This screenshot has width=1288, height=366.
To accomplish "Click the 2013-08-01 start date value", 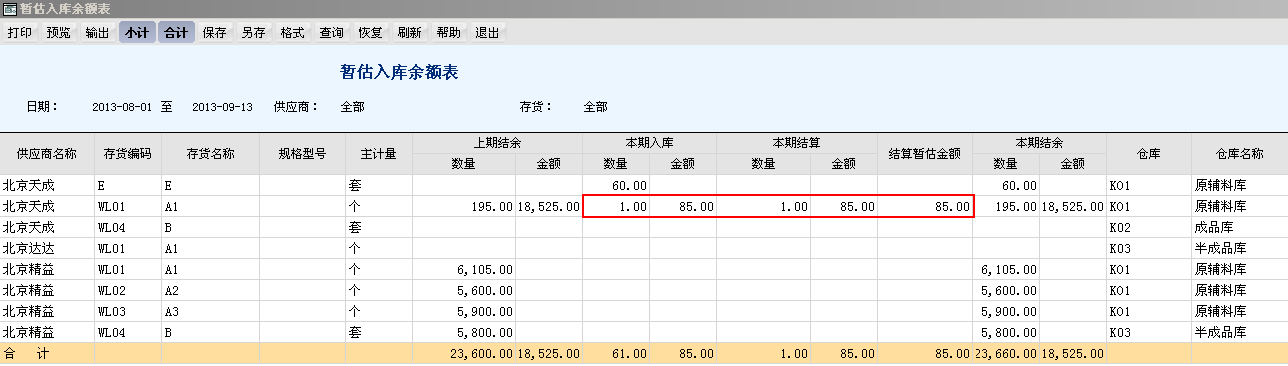I will point(121,107).
